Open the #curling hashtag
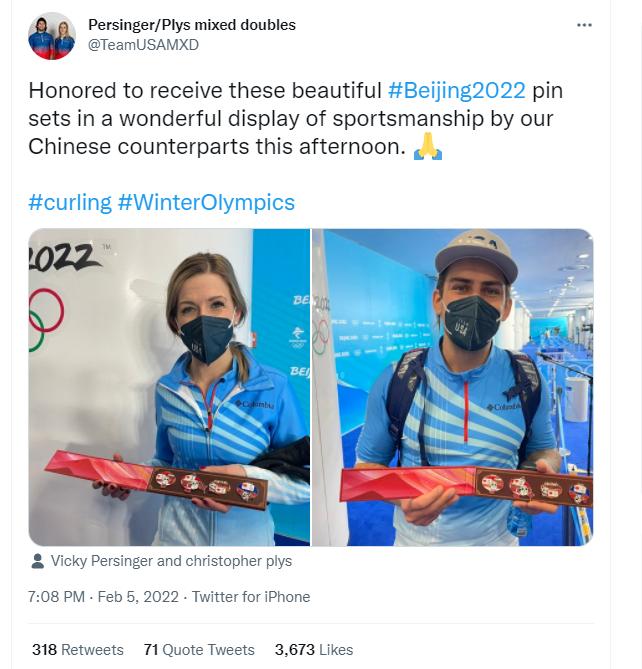The height and width of the screenshot is (669, 642). pyautogui.click(x=70, y=202)
